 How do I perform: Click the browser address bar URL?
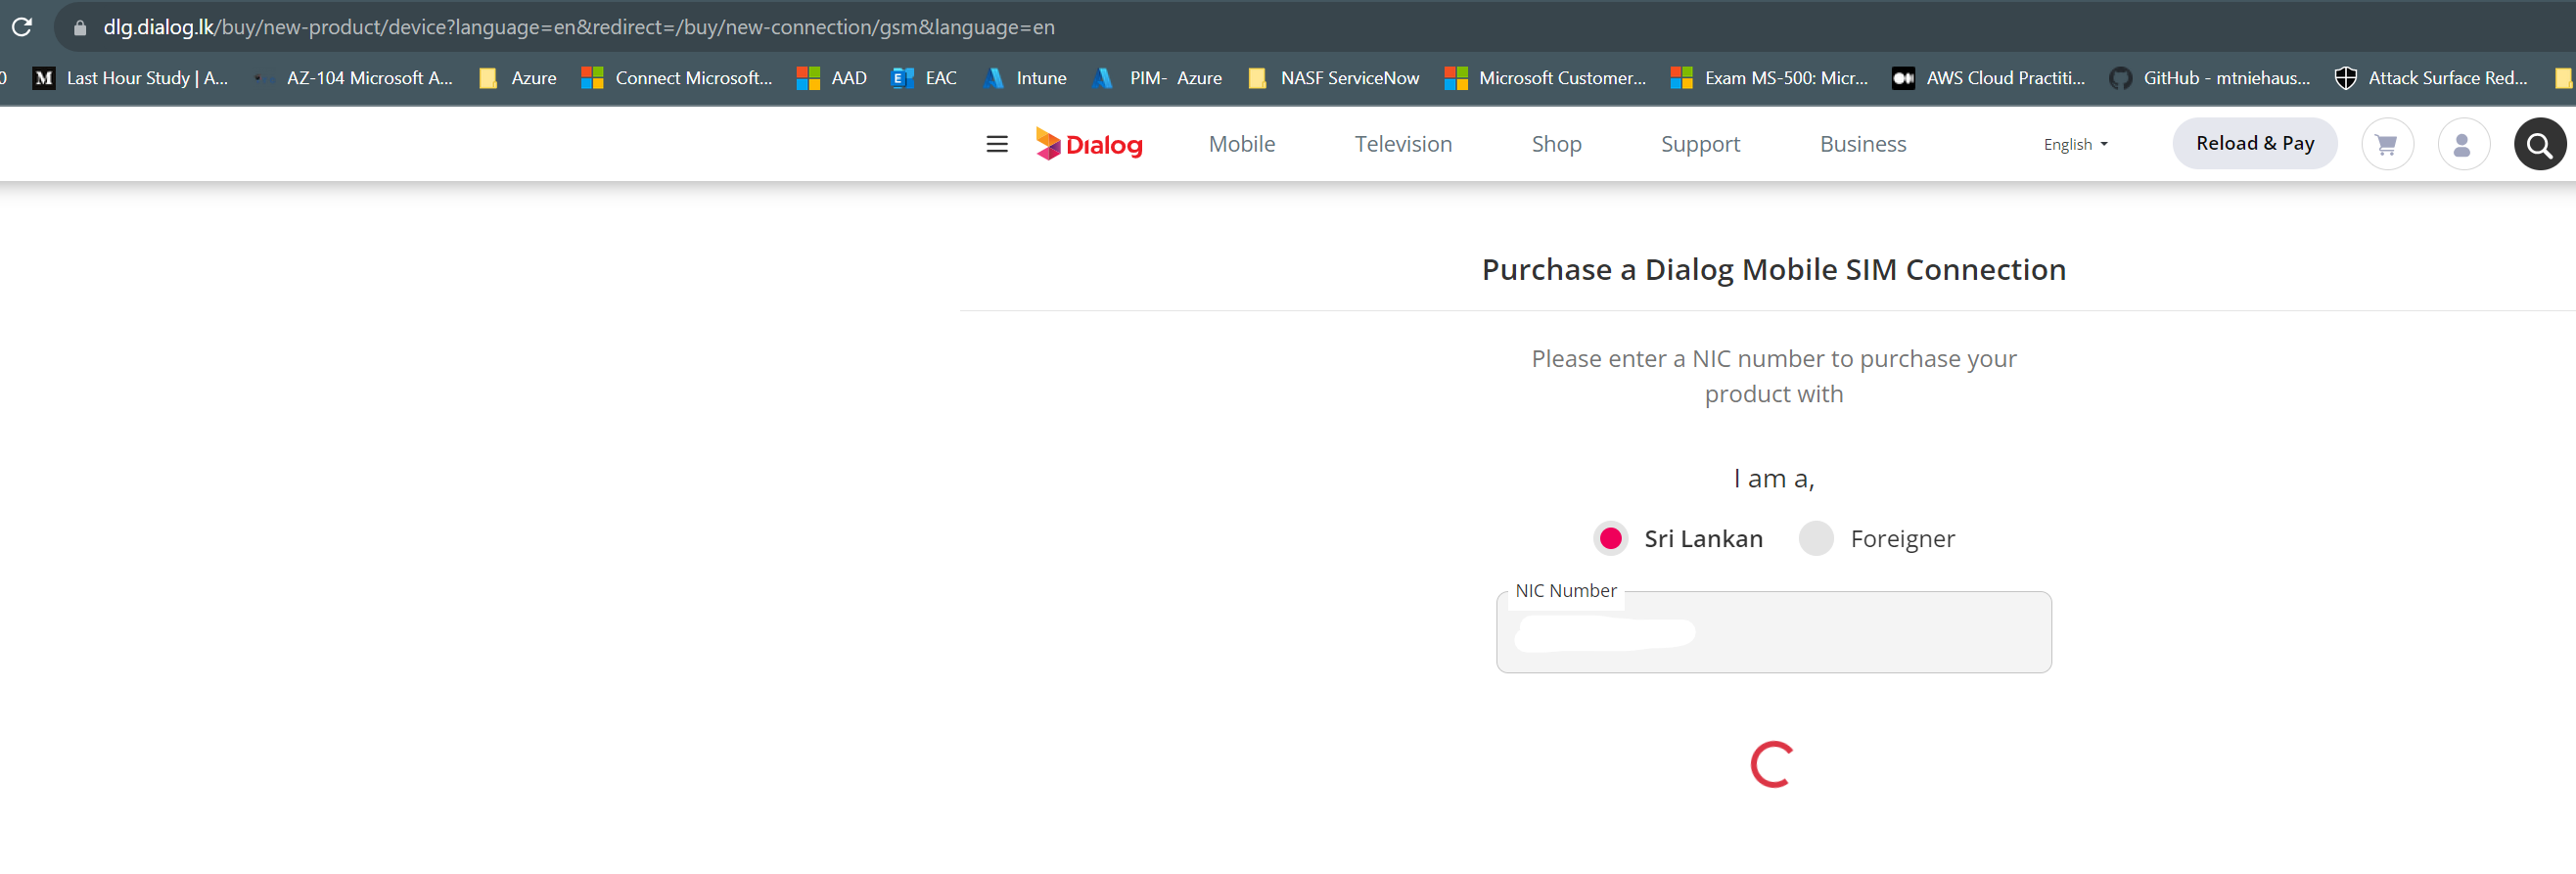(579, 27)
